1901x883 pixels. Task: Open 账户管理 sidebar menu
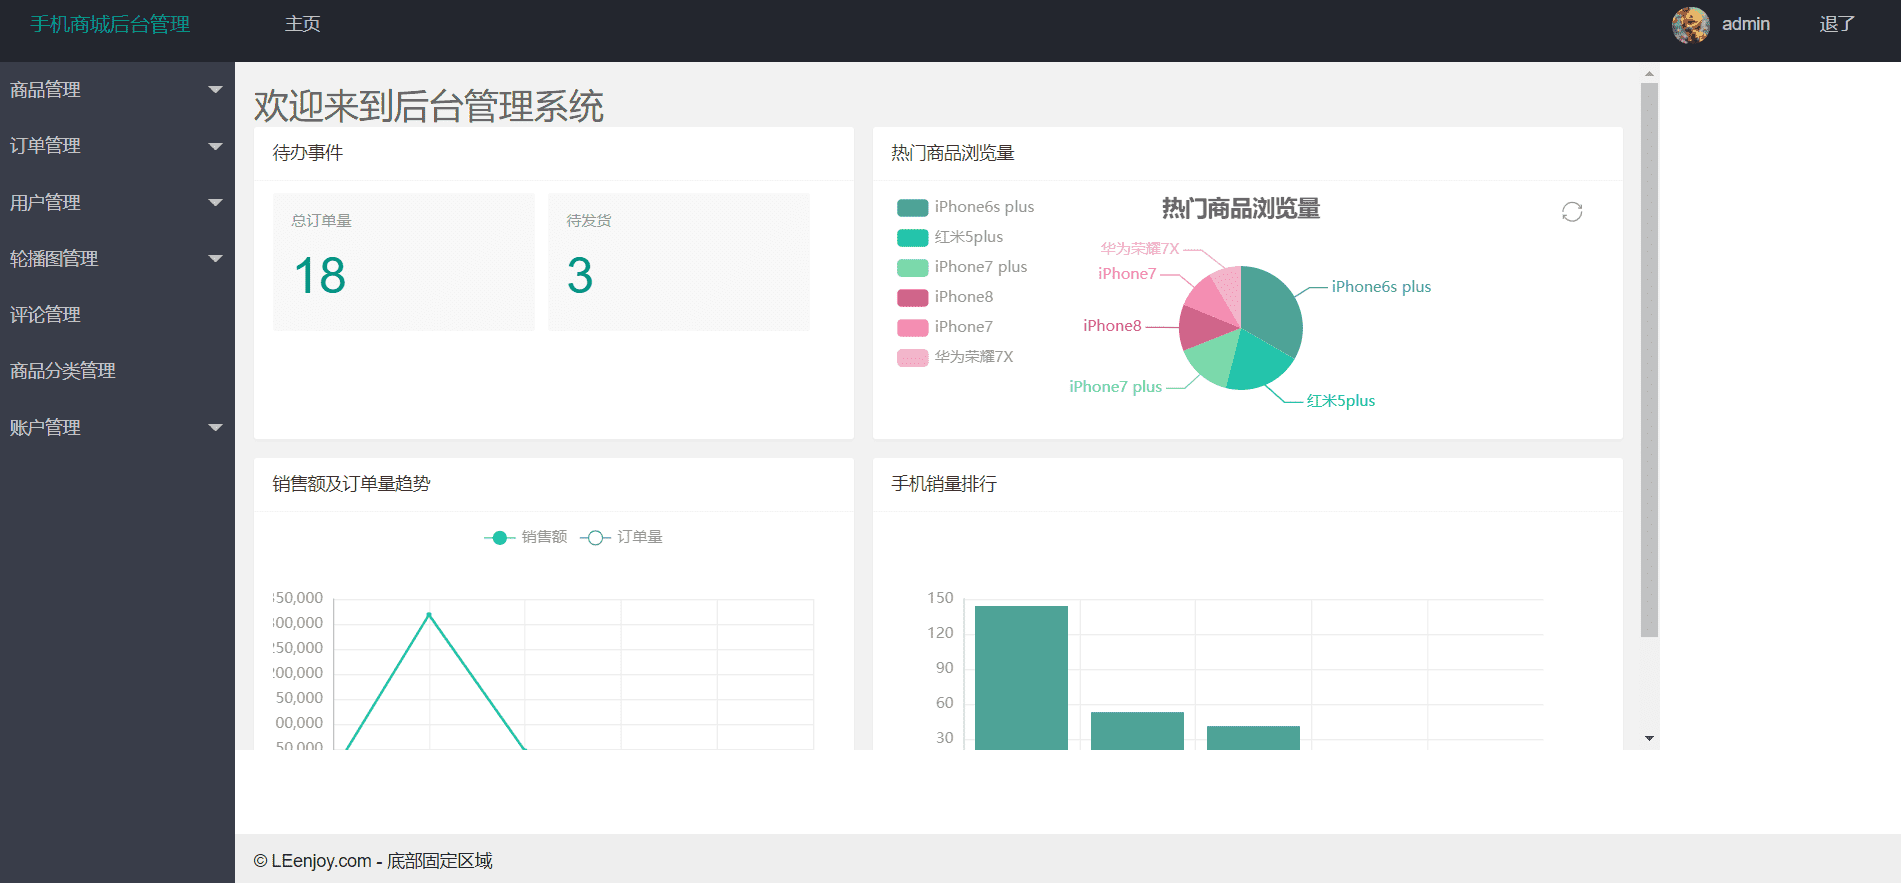[117, 427]
